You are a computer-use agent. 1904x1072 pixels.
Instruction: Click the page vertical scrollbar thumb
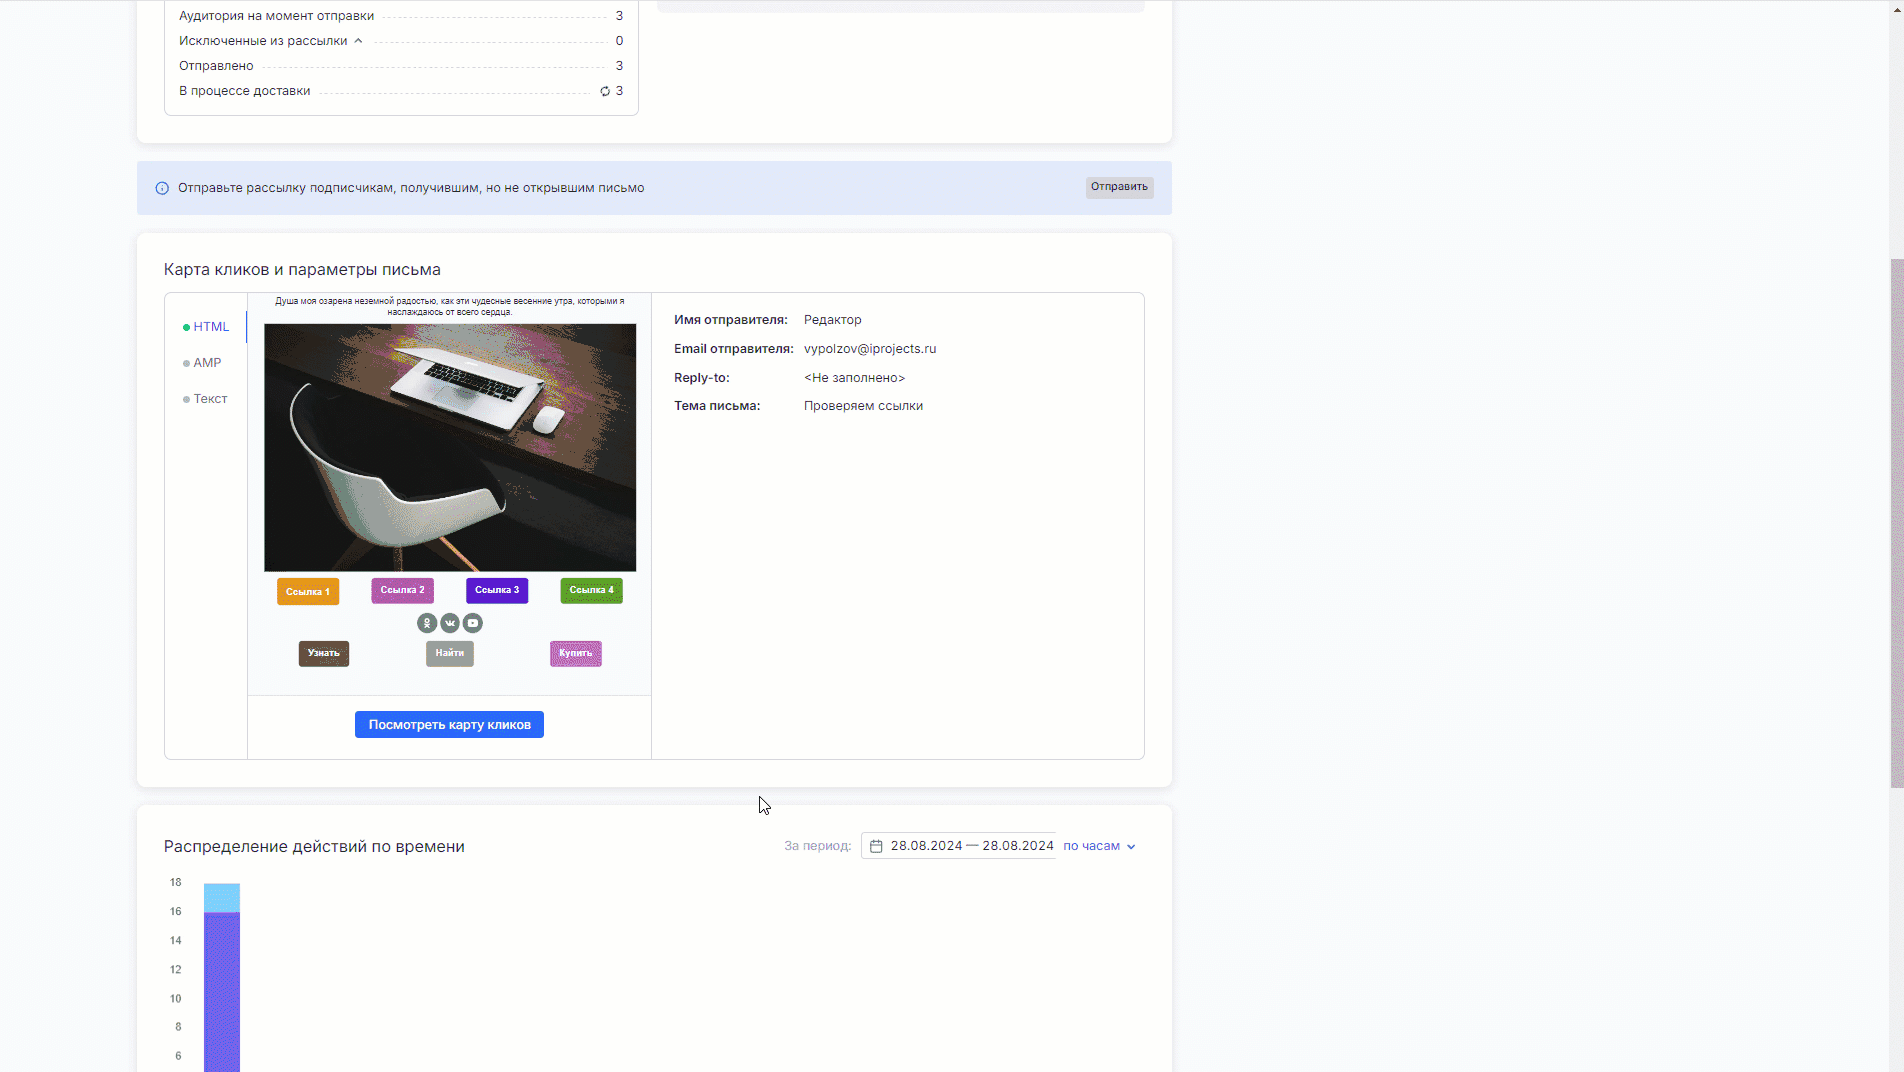coord(1896,520)
